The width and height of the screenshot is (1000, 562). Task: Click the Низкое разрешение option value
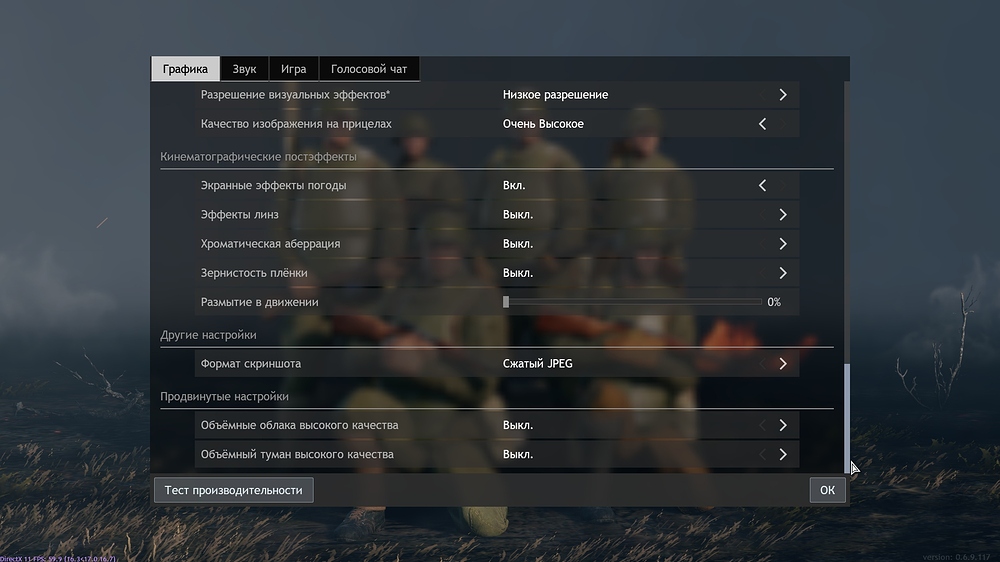pyautogui.click(x=555, y=95)
